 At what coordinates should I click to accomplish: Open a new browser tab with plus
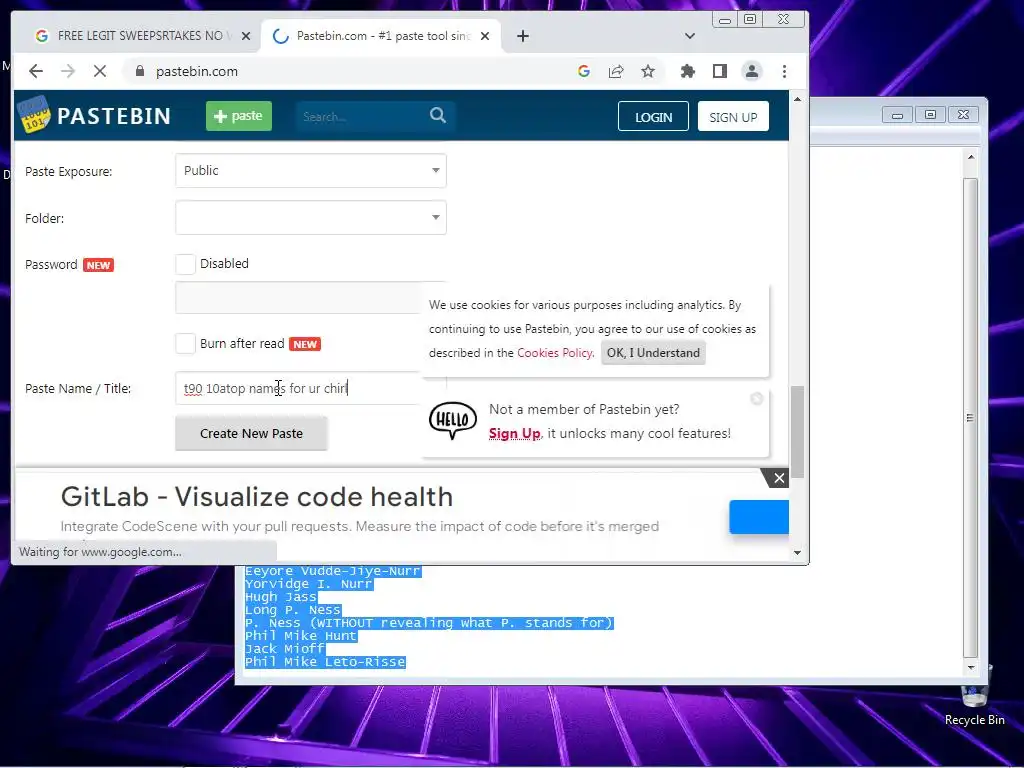tap(522, 36)
